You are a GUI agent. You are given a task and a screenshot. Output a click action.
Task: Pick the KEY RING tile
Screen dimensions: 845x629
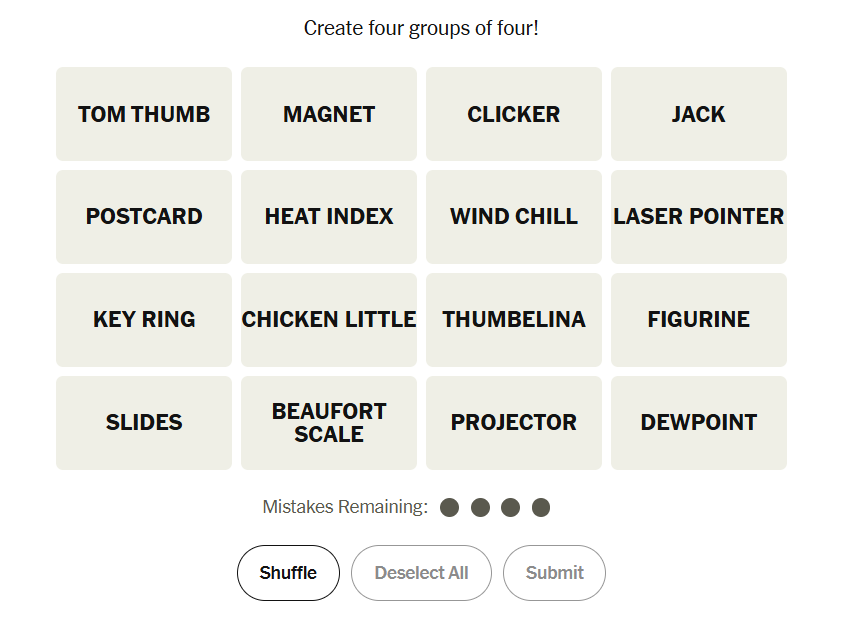[x=144, y=320]
